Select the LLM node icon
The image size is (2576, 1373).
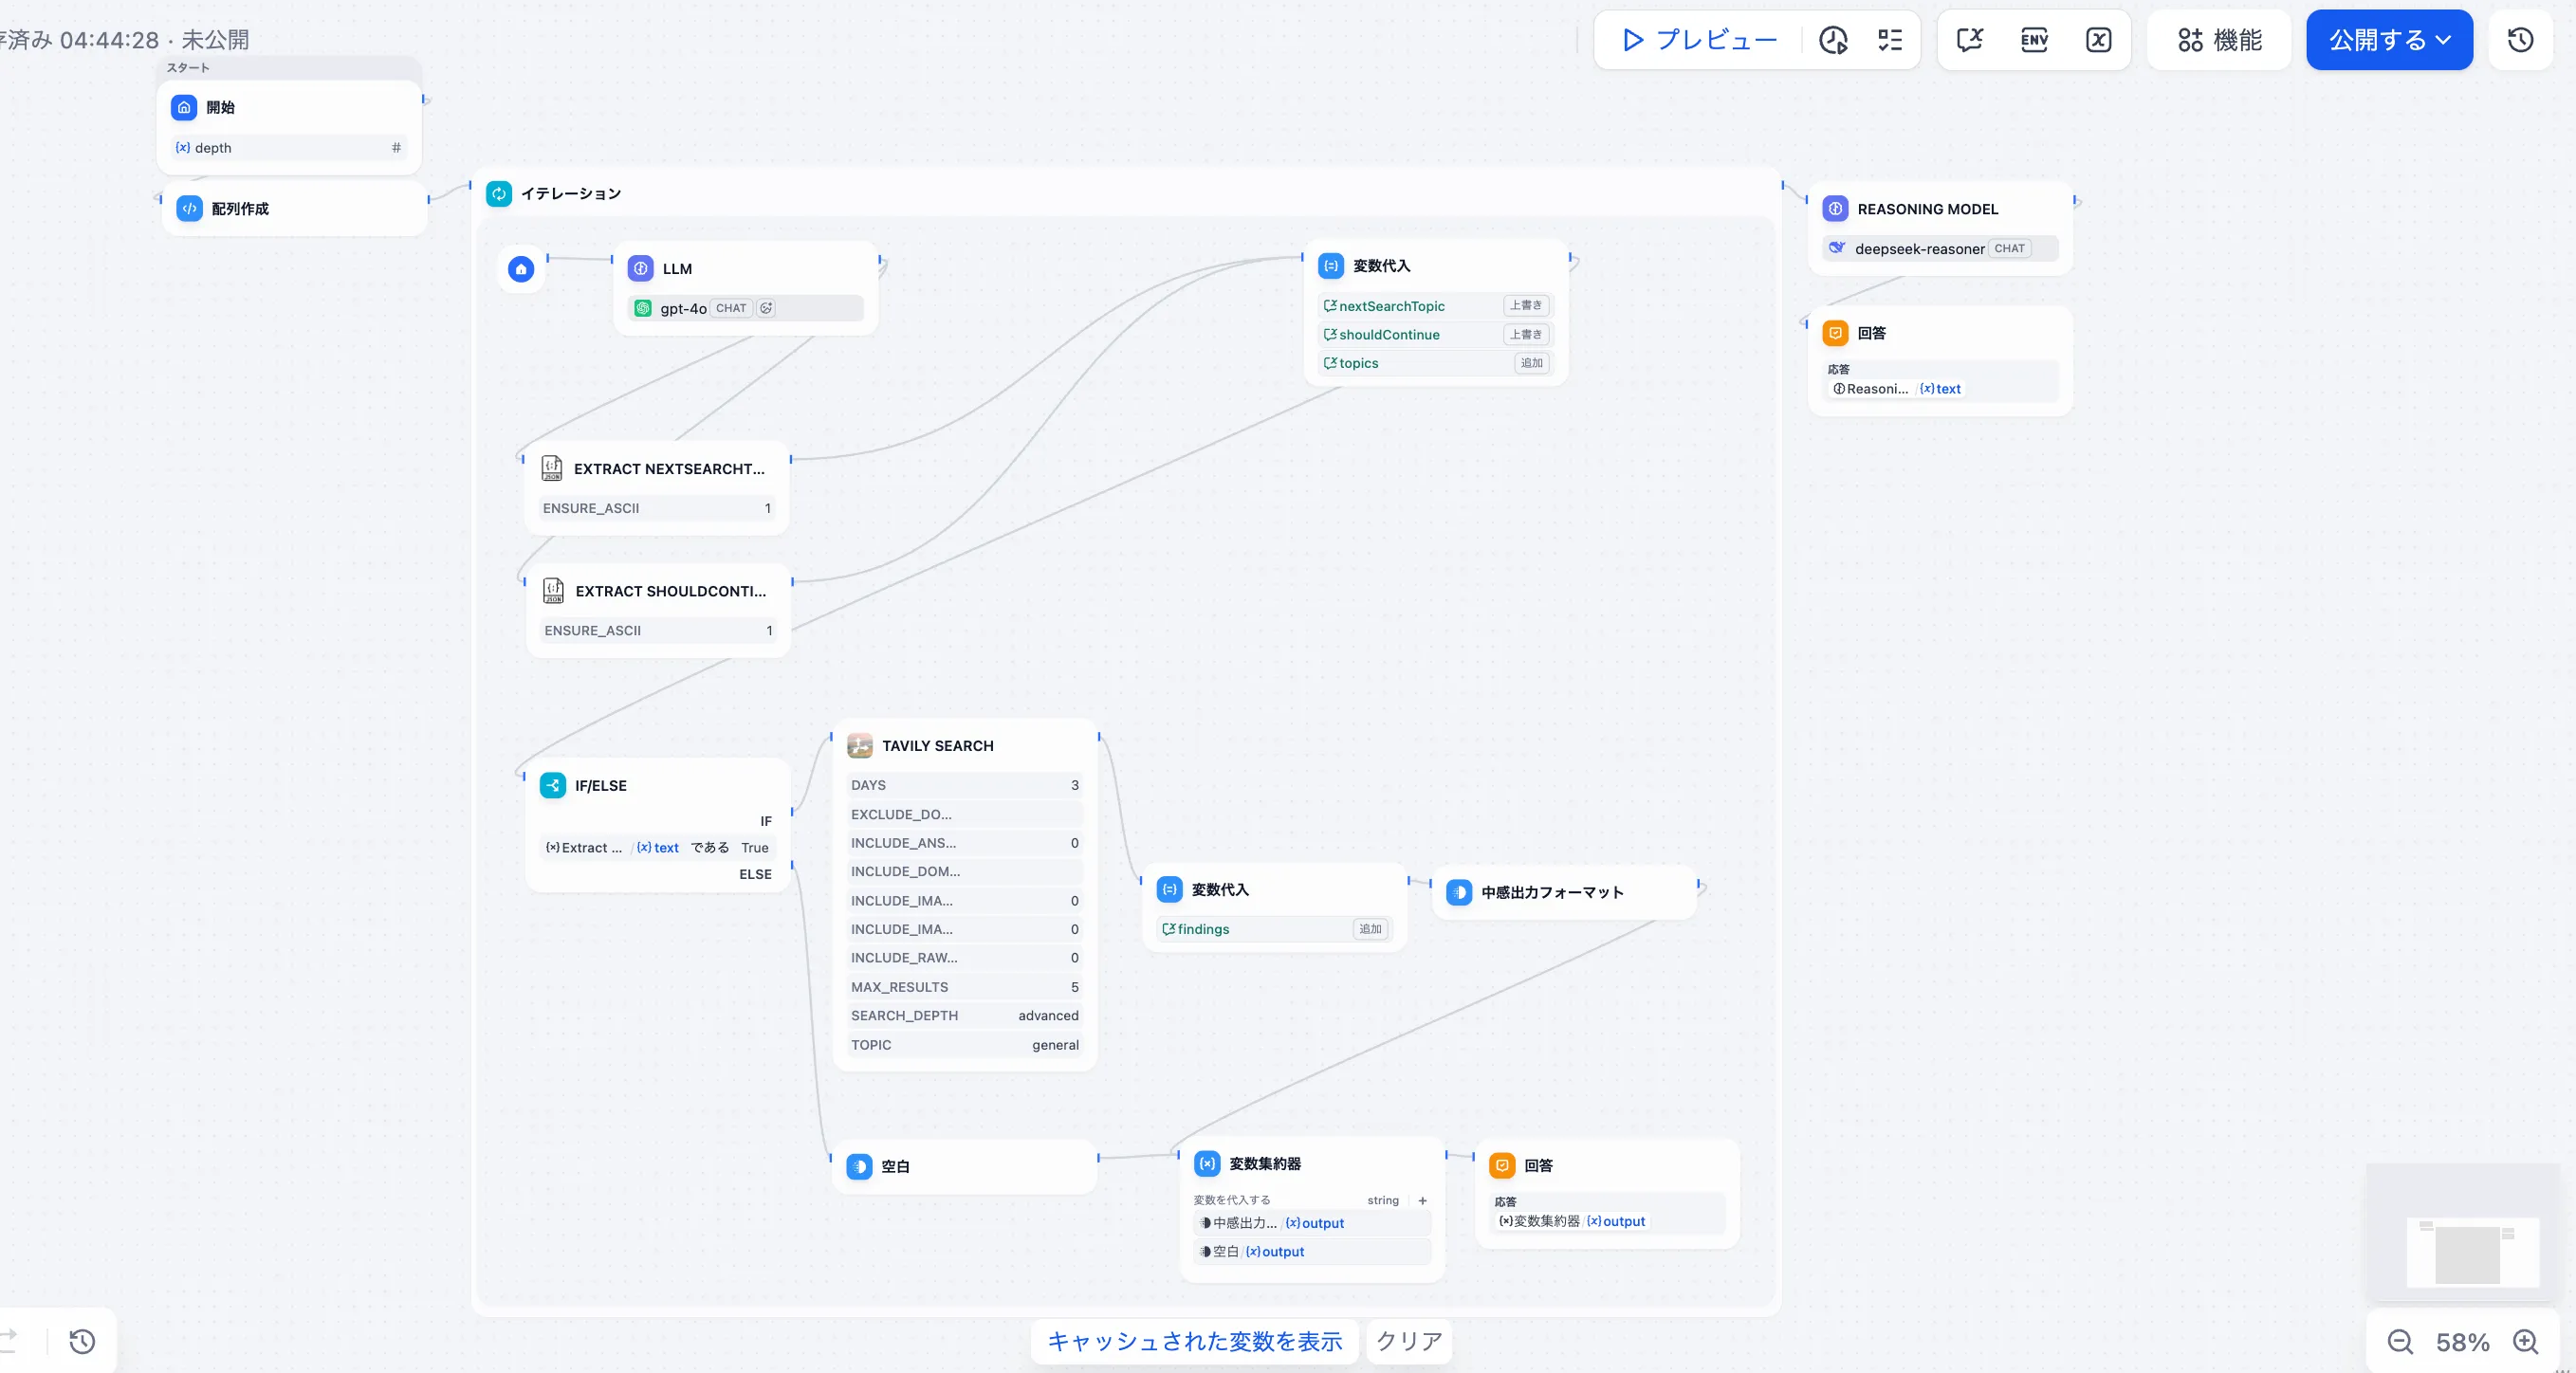coord(640,268)
